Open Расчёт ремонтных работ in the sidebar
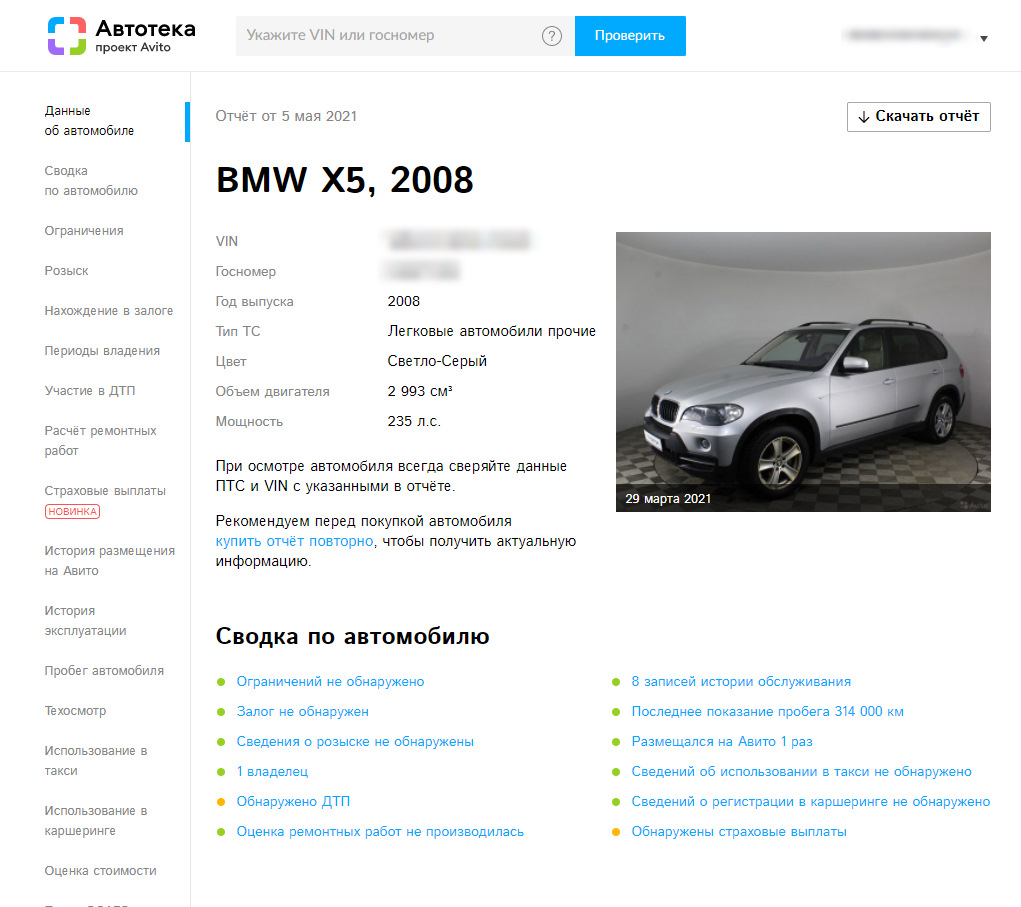This screenshot has width=1021, height=907. pos(100,440)
